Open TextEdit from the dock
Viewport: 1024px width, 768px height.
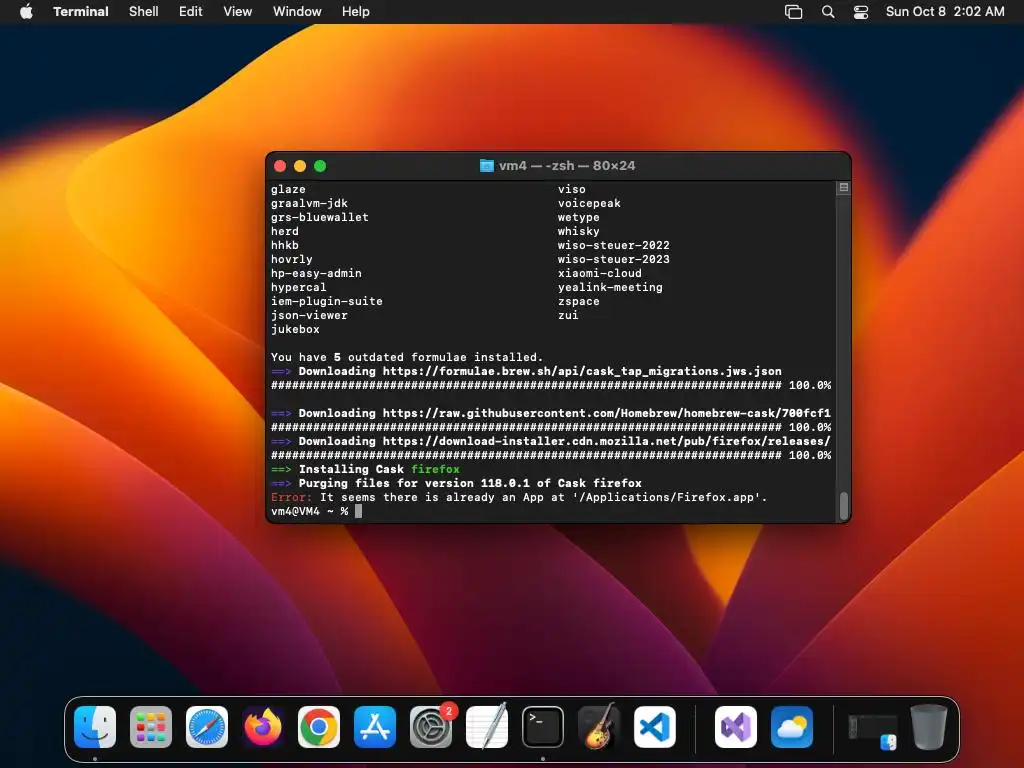(x=487, y=727)
